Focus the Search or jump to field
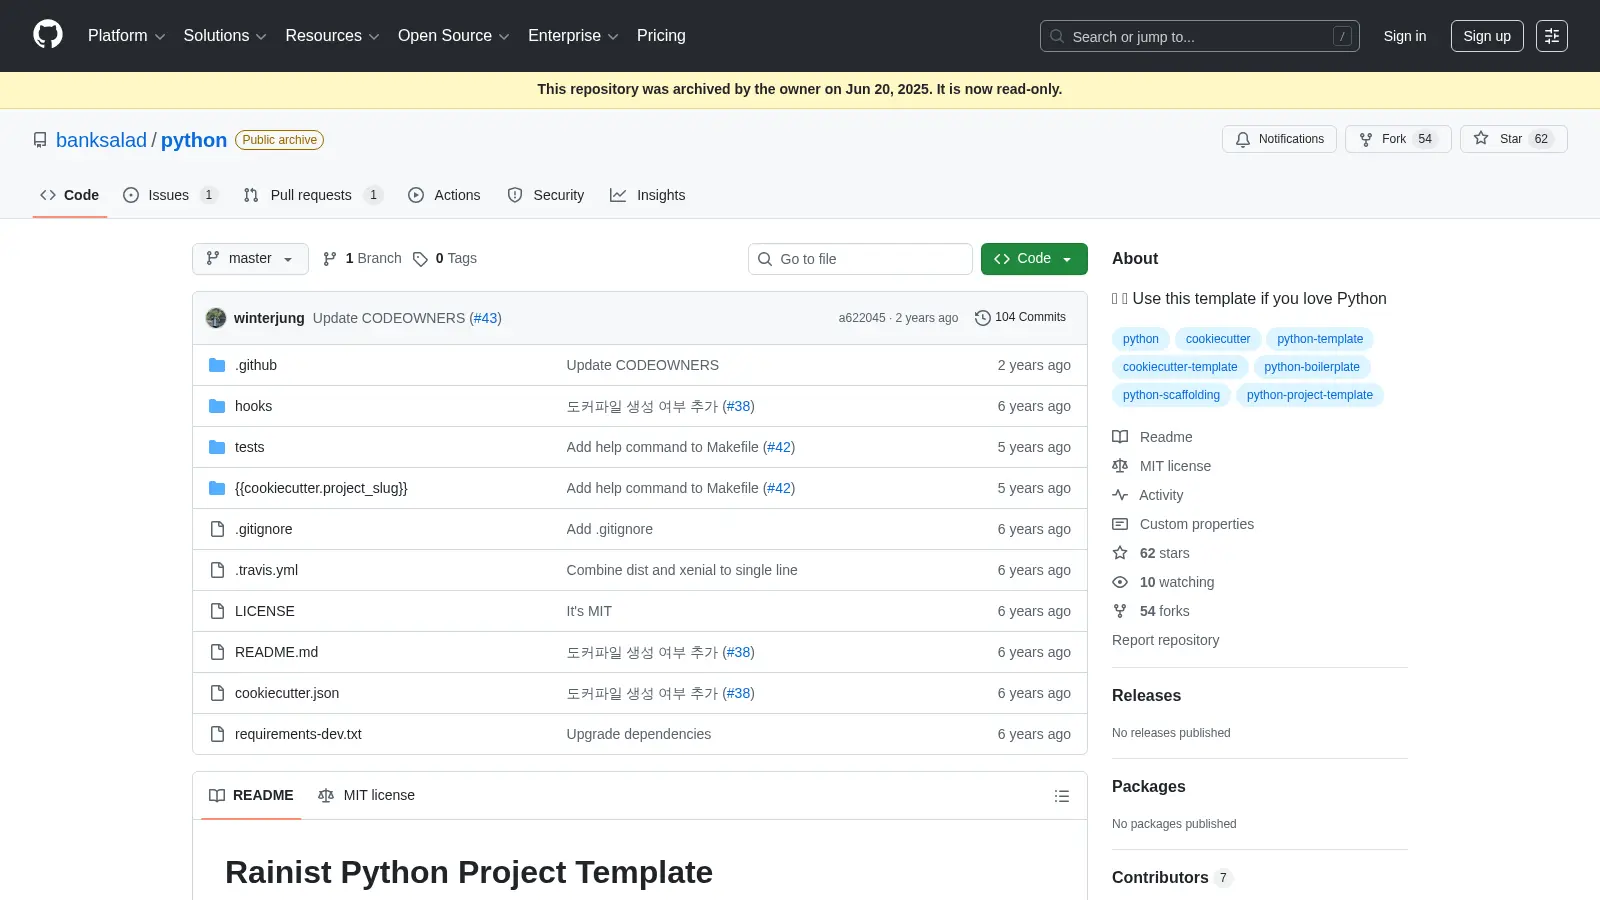Viewport: 1600px width, 900px height. pyautogui.click(x=1200, y=36)
